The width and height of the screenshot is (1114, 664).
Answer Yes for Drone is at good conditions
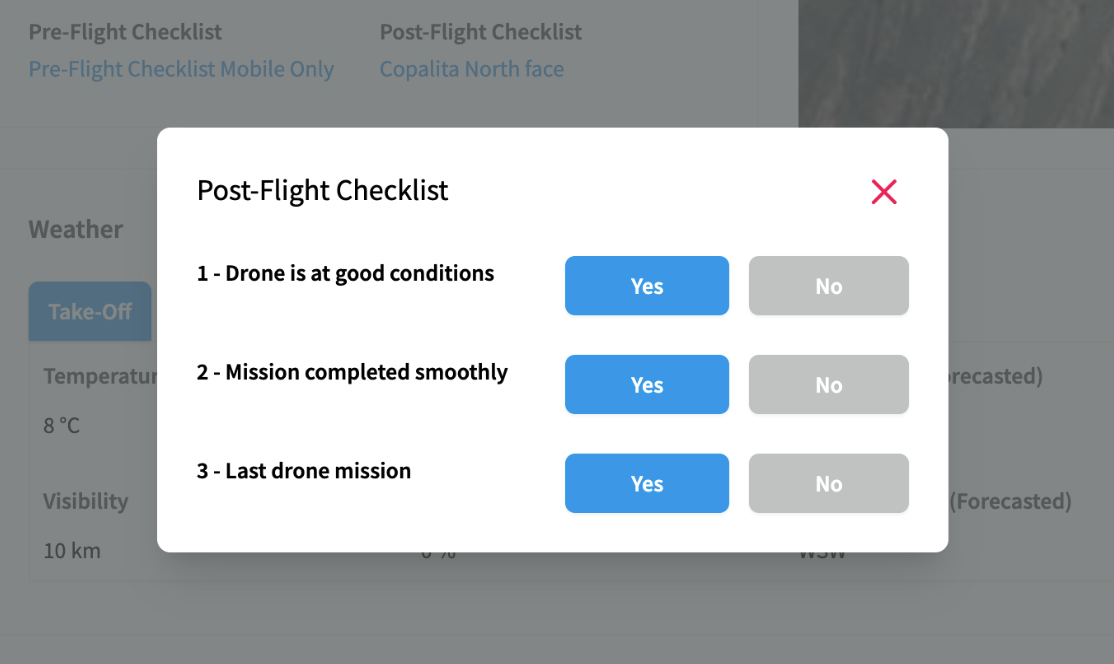point(647,285)
